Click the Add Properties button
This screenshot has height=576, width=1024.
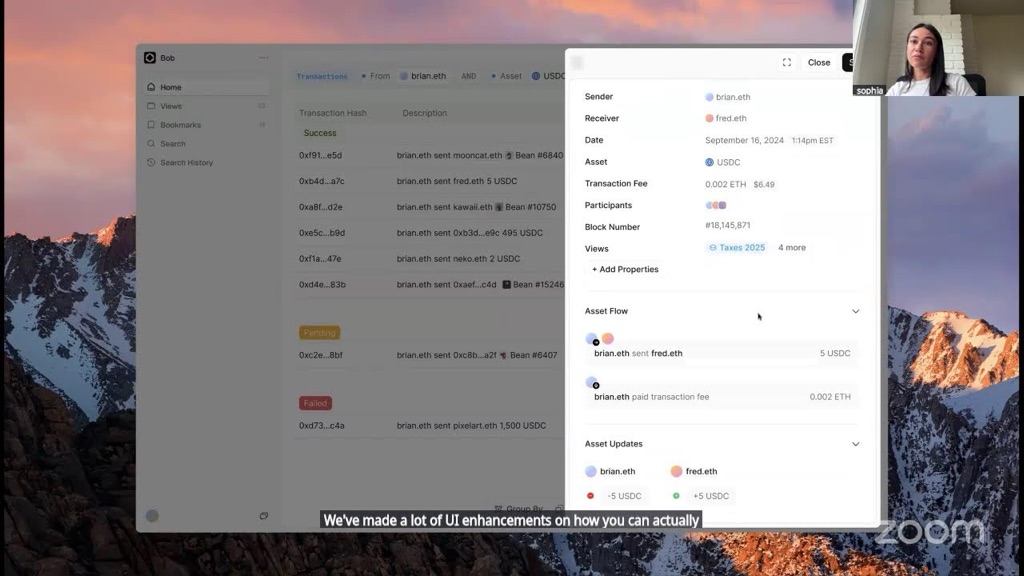[625, 269]
